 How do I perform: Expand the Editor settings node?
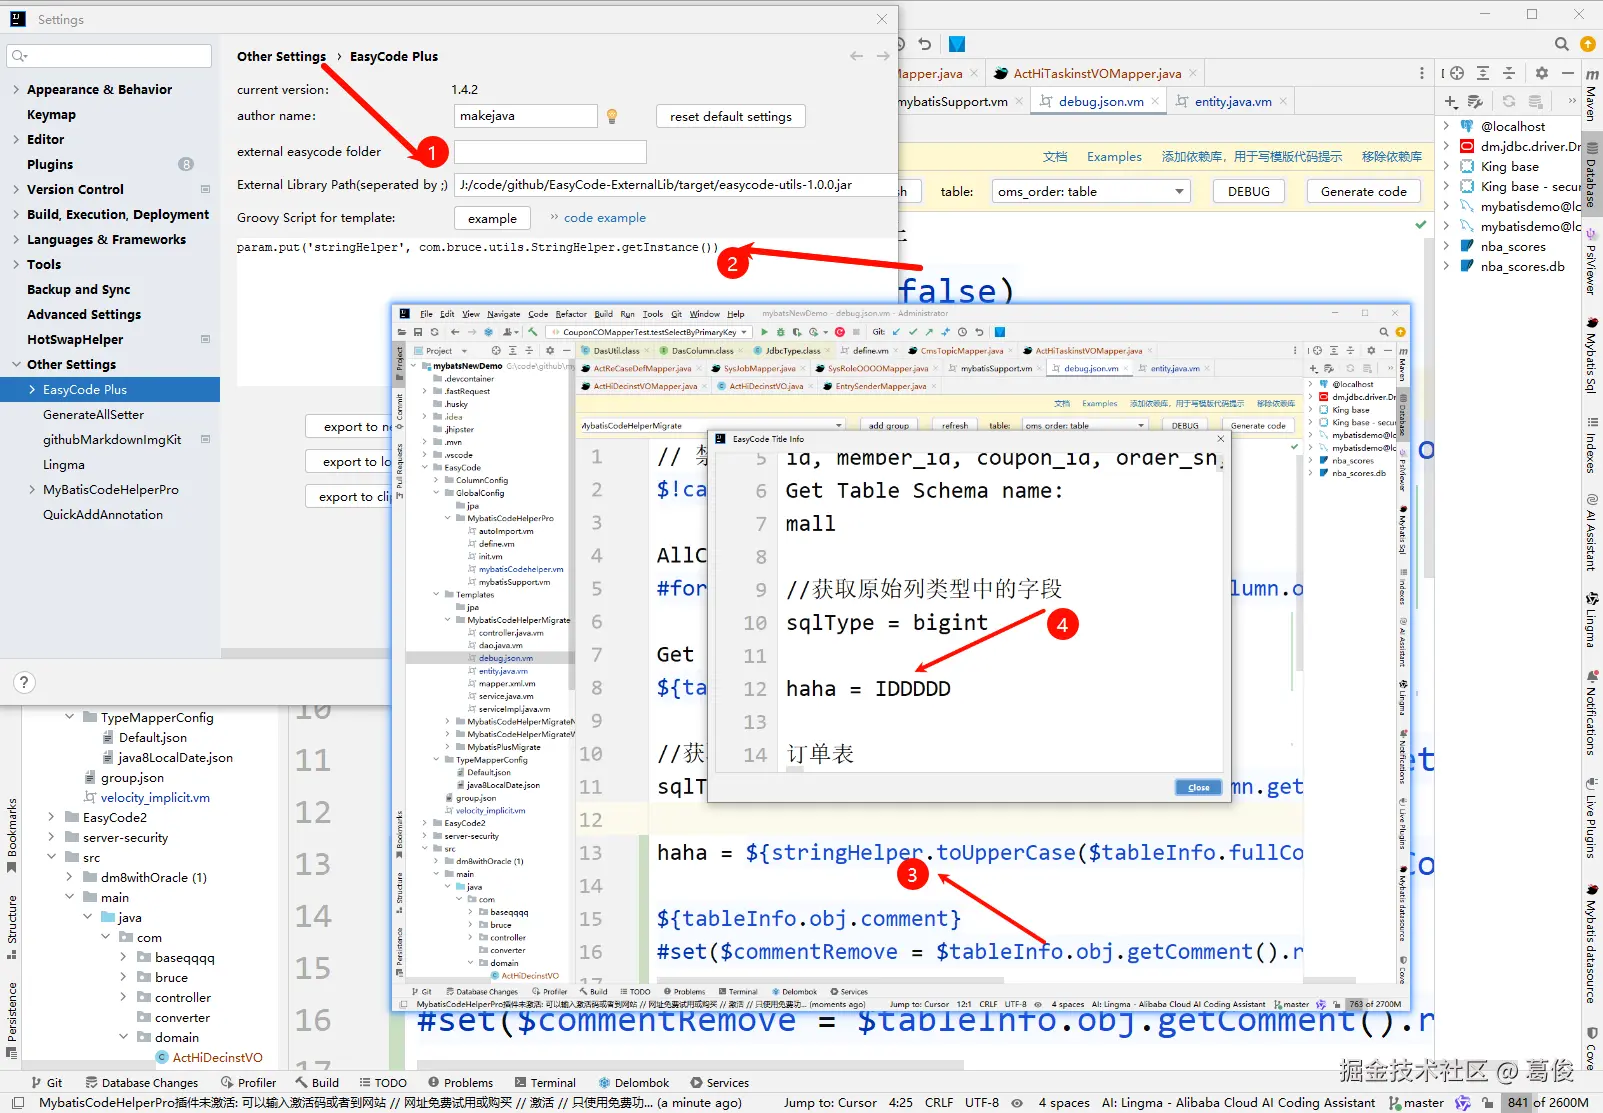[16, 139]
